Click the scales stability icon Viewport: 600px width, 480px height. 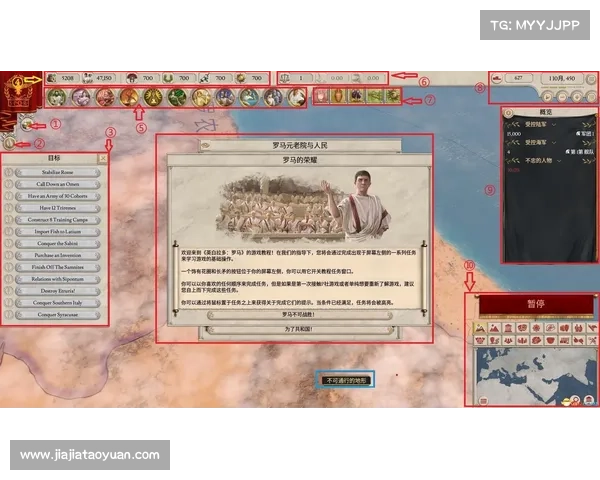point(285,78)
